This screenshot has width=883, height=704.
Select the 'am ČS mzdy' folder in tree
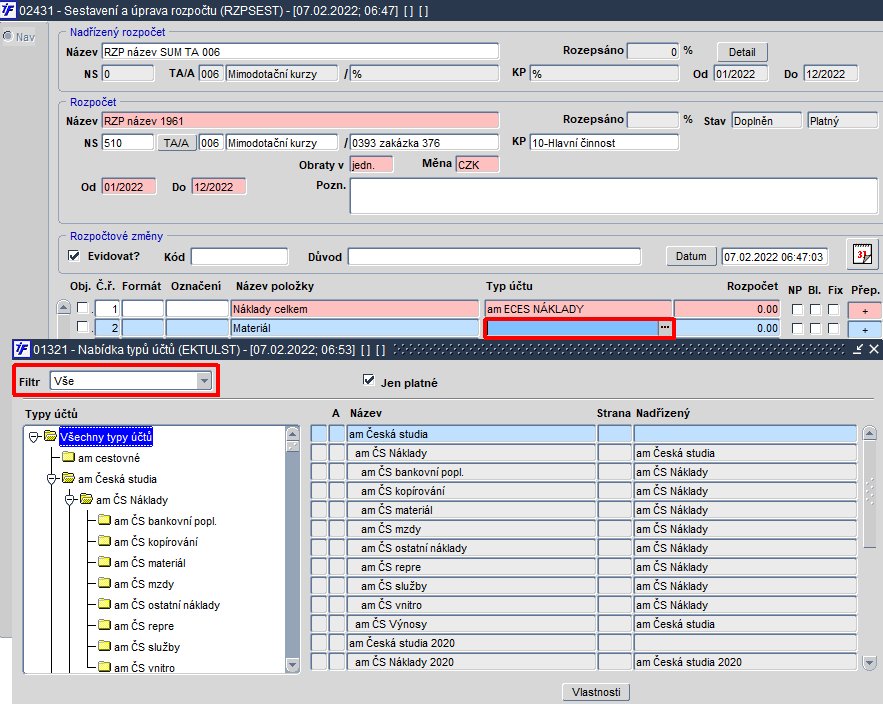(x=144, y=584)
